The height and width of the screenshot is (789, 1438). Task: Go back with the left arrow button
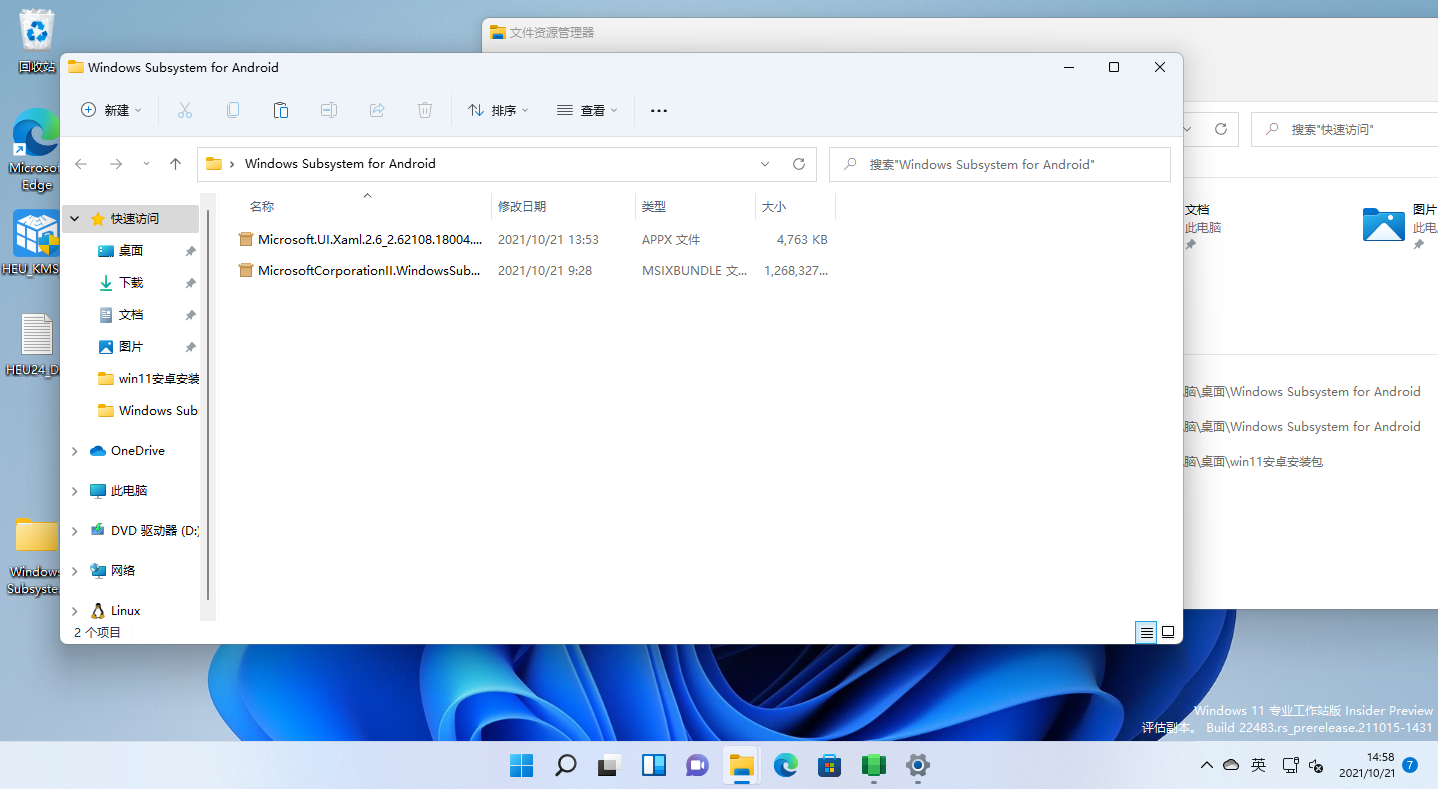click(81, 164)
